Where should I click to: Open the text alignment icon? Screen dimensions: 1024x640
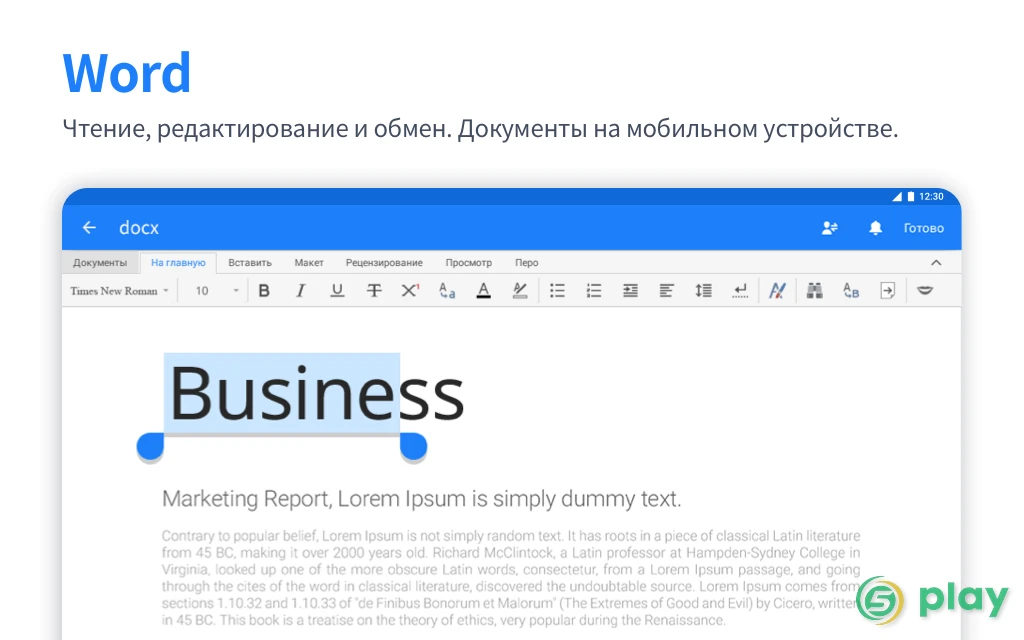(x=666, y=291)
